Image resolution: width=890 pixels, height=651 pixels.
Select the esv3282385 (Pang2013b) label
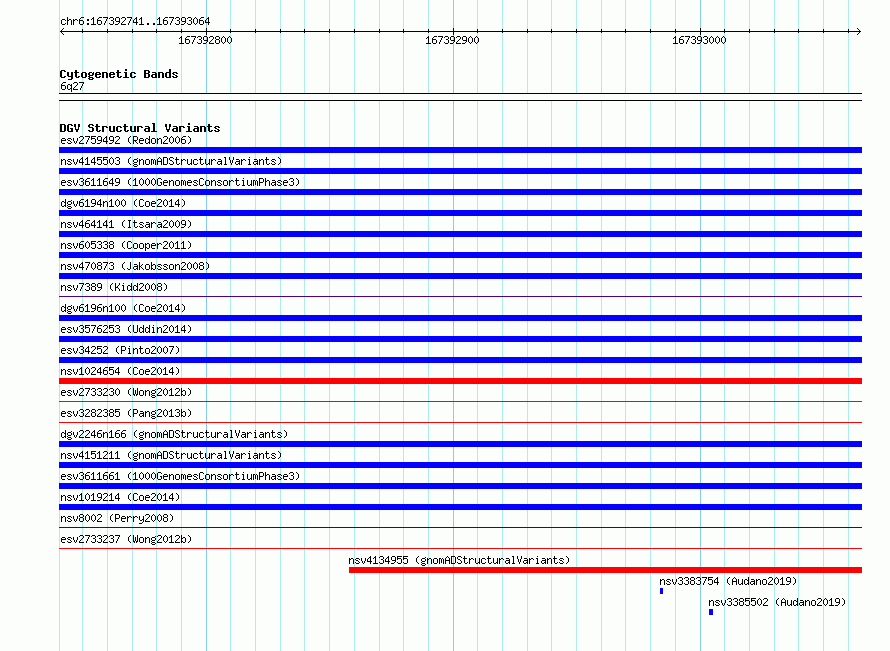click(126, 413)
